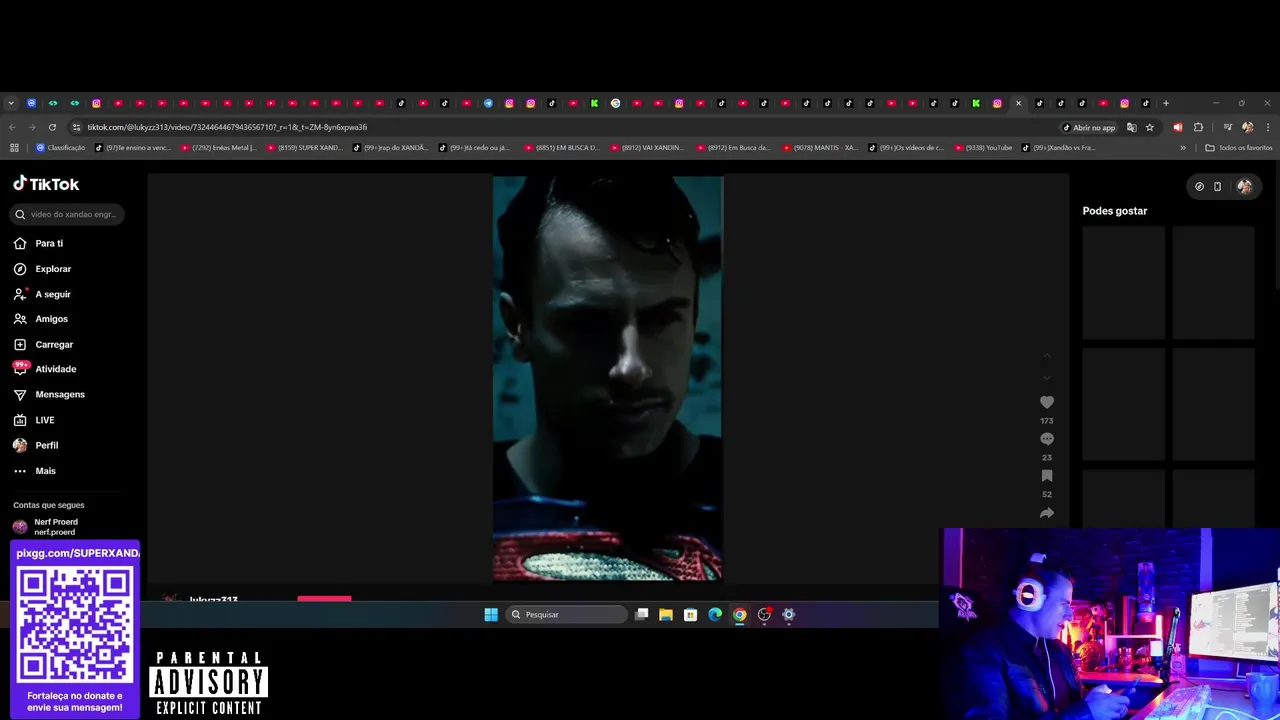This screenshot has height=720, width=1280.
Task: Close the active browser tab
Action: 1018,103
